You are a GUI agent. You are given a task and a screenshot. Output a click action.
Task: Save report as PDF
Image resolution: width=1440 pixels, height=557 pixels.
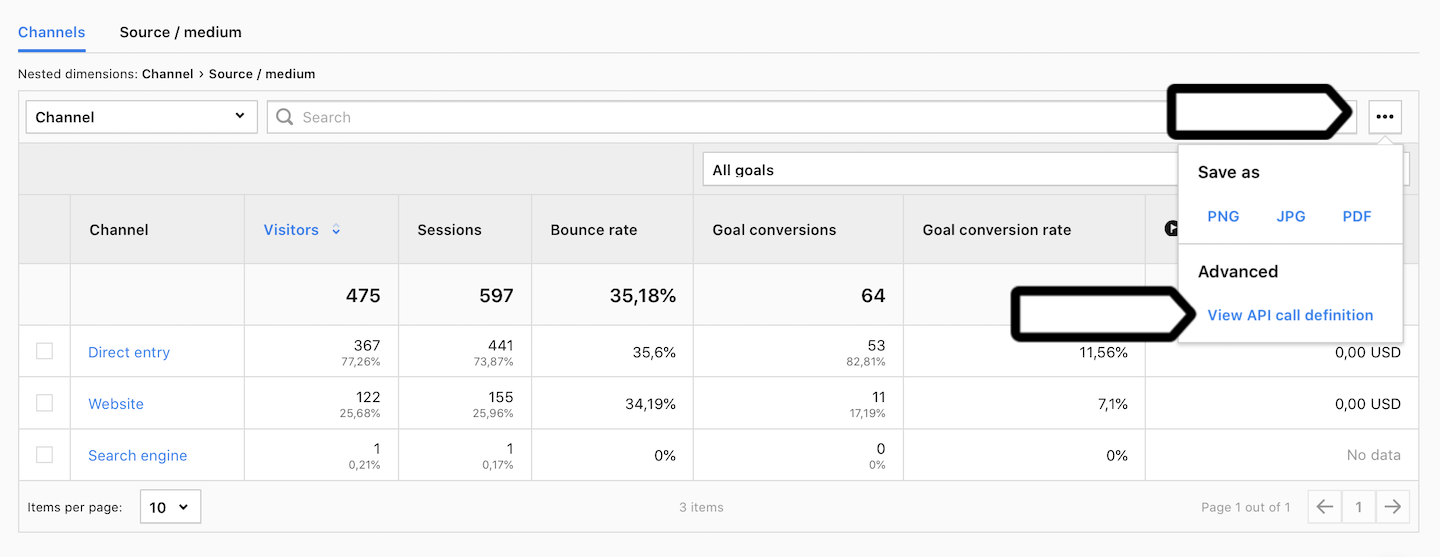tap(1357, 216)
